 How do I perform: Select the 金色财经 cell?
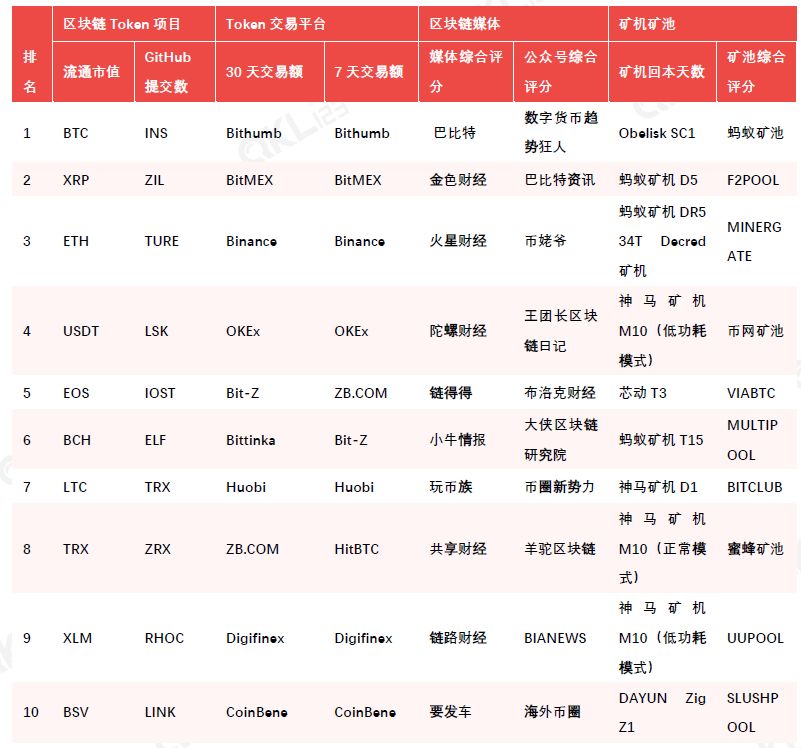pyautogui.click(x=458, y=180)
